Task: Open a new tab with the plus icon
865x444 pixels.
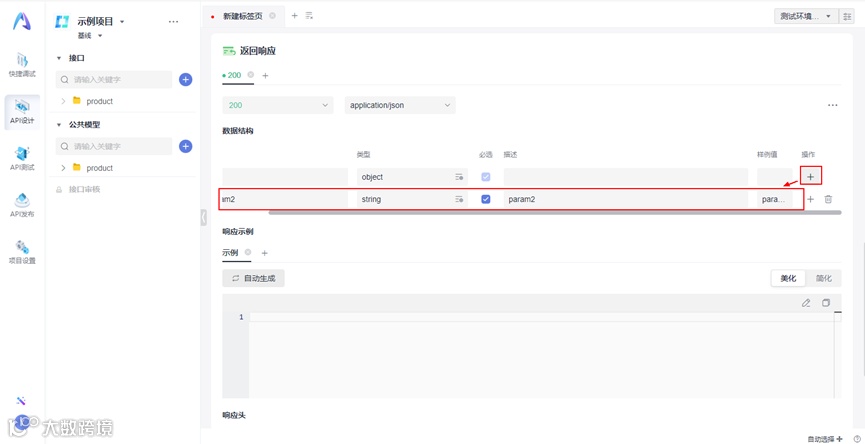Action: pyautogui.click(x=294, y=16)
